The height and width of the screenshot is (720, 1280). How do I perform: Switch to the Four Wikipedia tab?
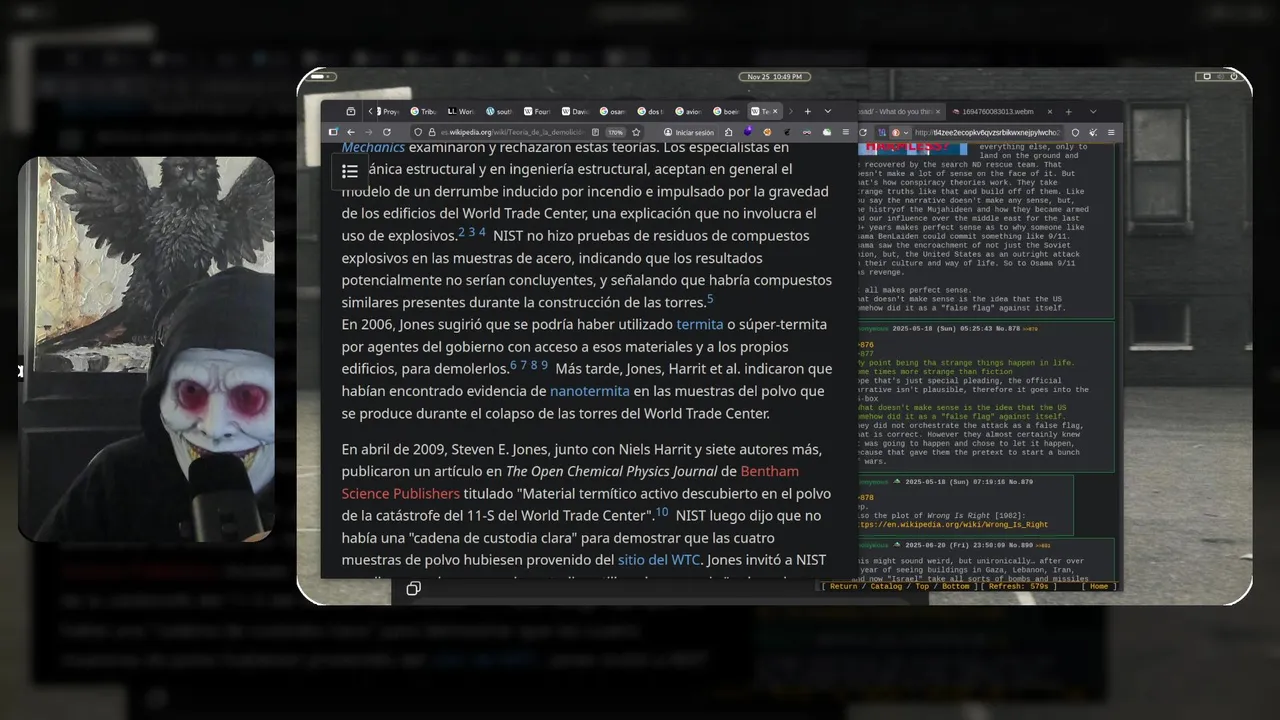click(x=537, y=111)
